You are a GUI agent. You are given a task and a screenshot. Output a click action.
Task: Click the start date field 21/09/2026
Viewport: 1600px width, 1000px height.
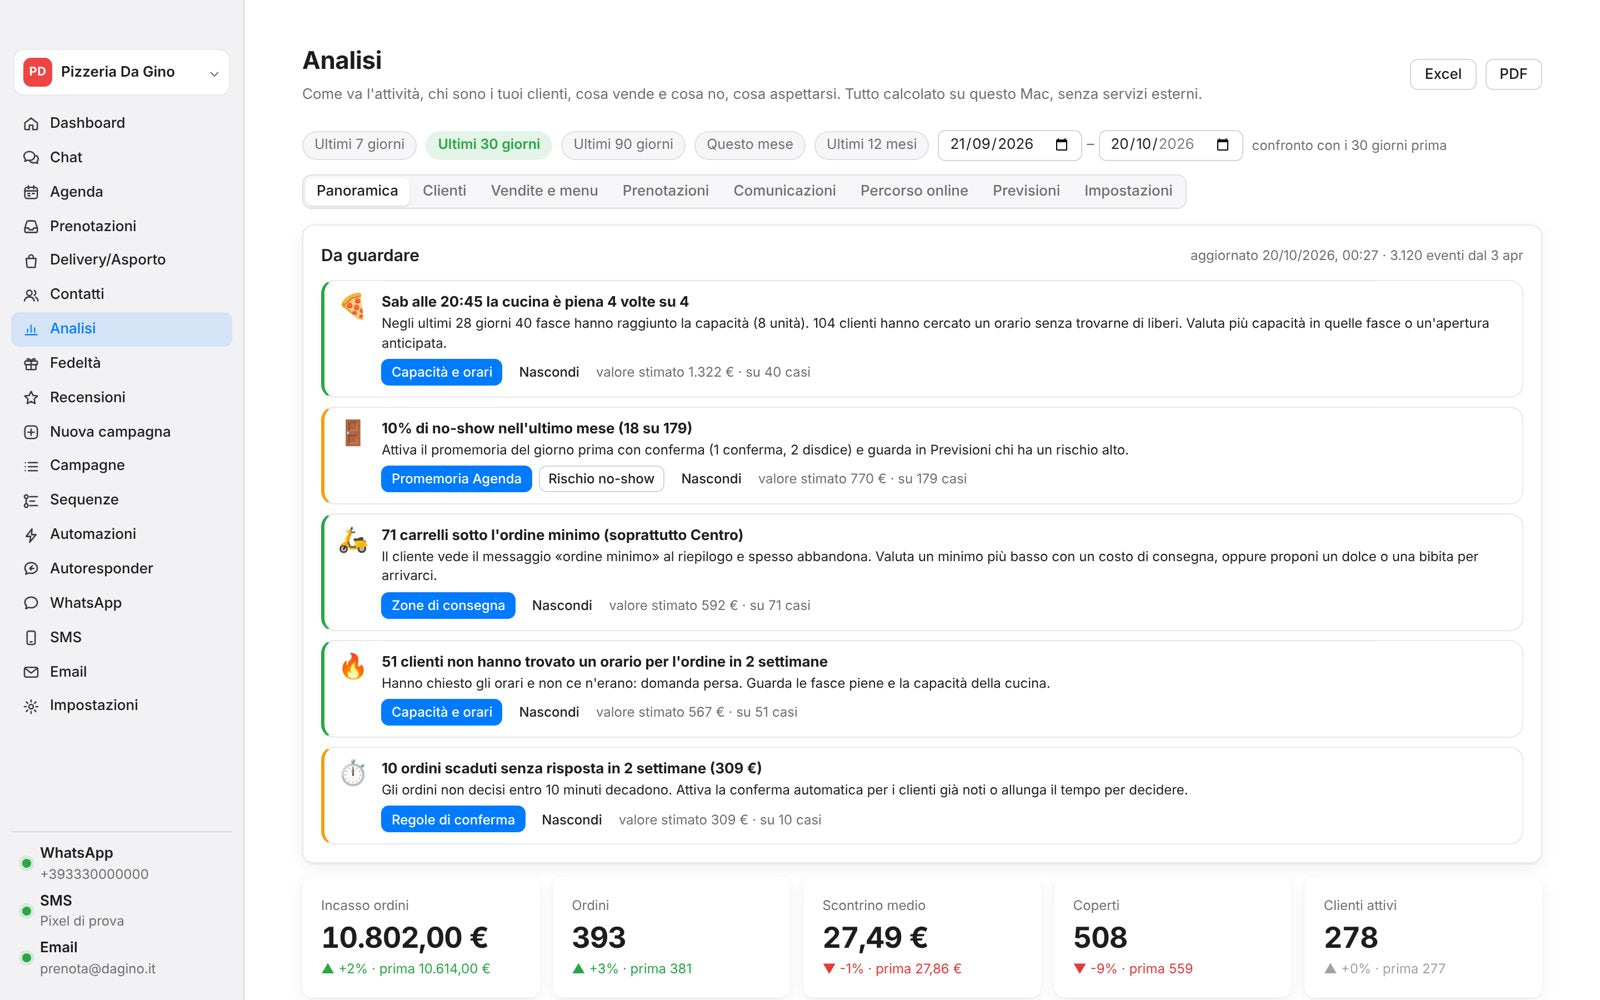click(1009, 145)
